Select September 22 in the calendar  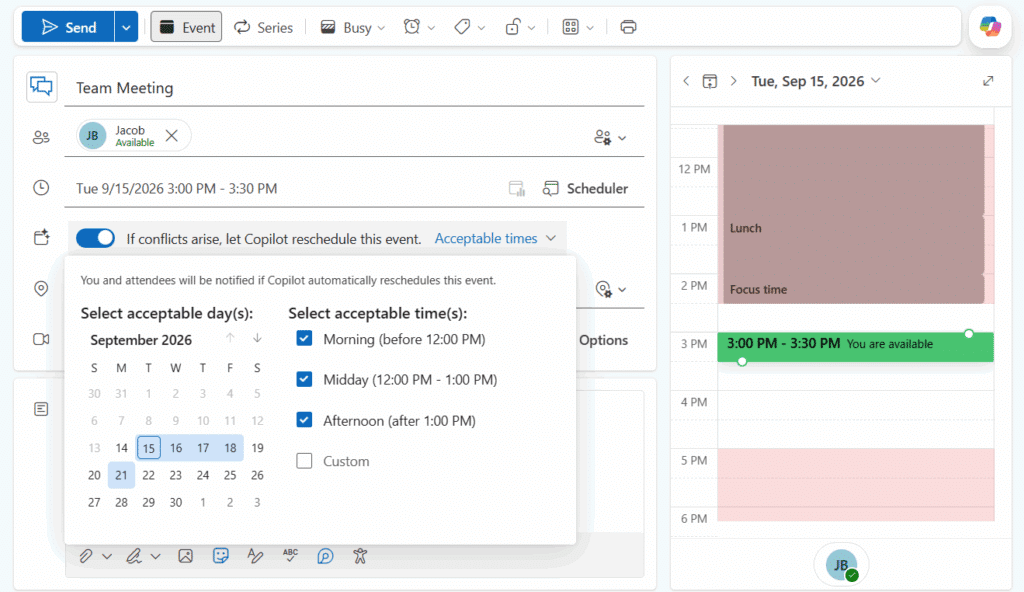click(149, 475)
